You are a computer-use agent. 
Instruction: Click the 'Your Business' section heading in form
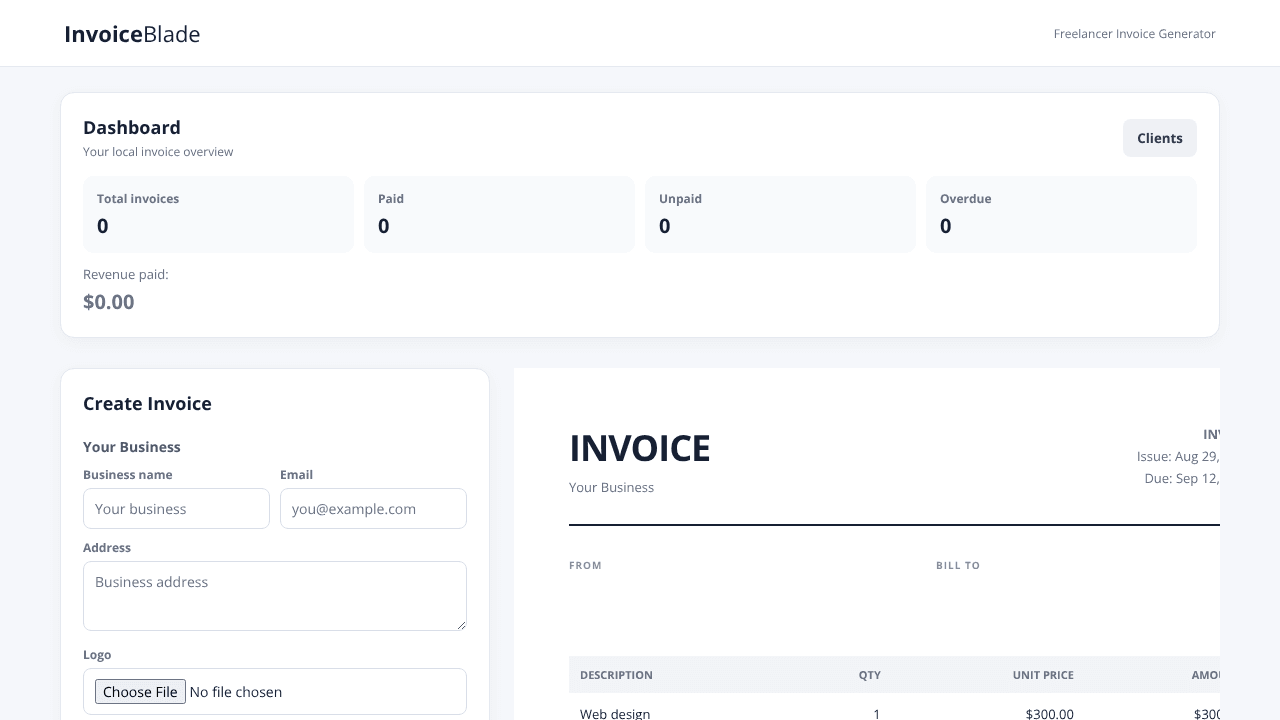pyautogui.click(x=132, y=447)
